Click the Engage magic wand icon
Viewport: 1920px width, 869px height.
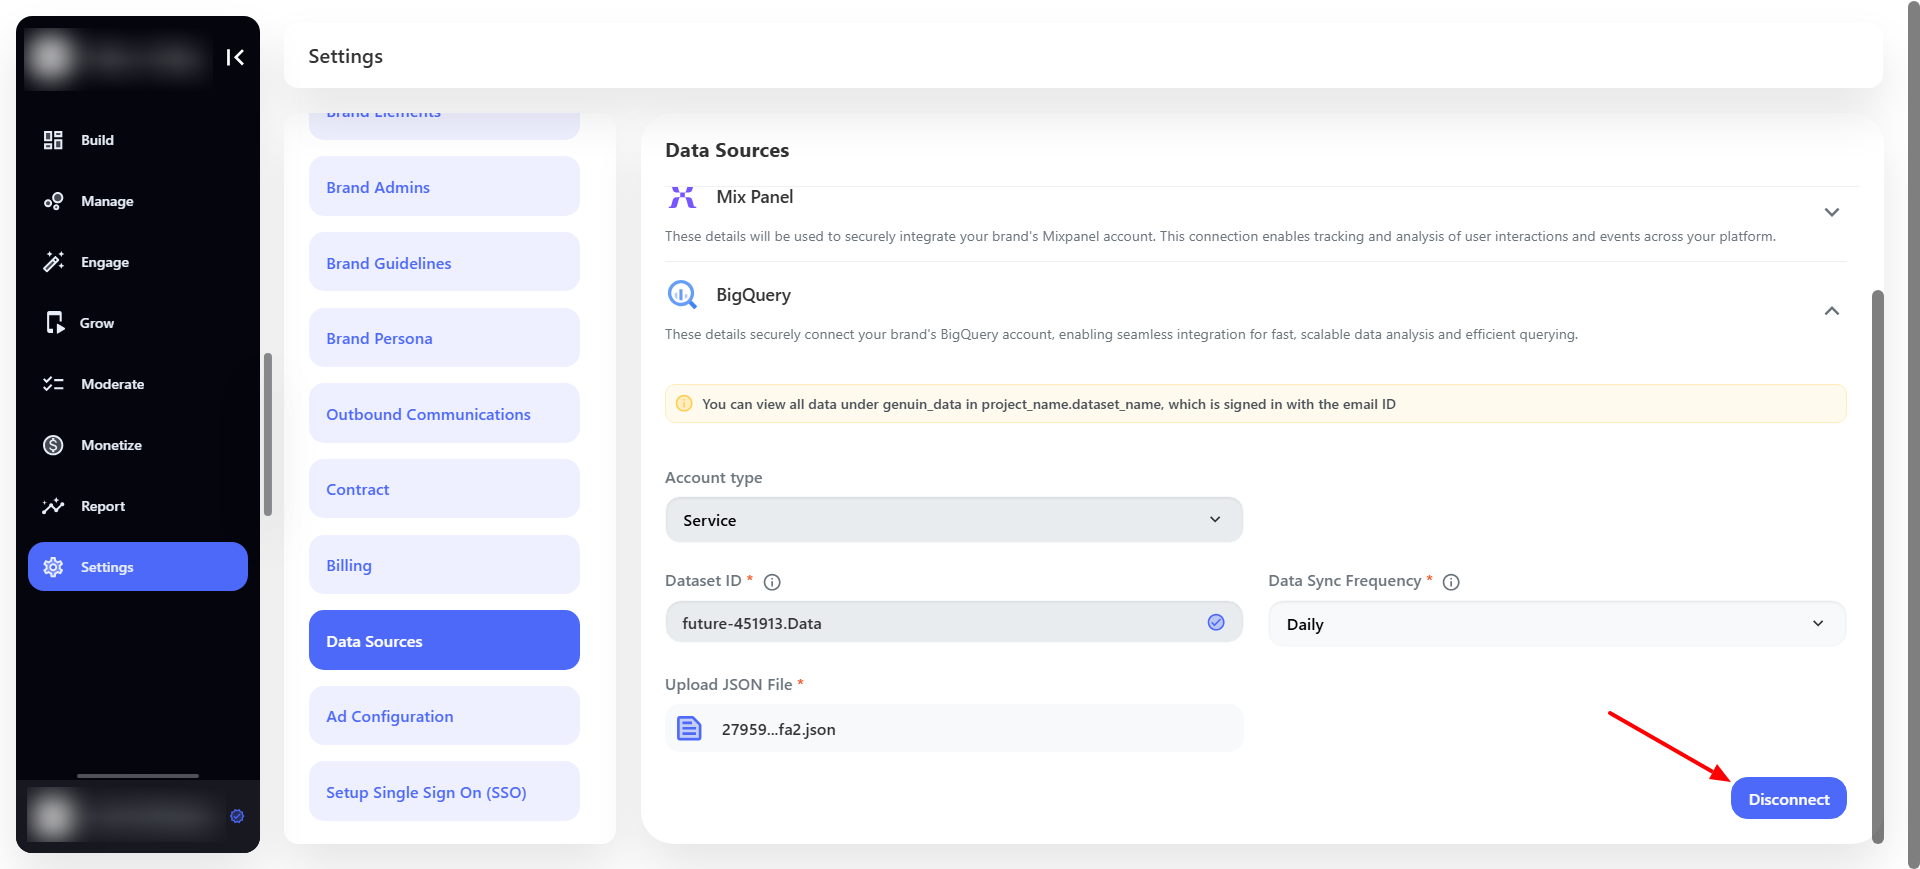(53, 262)
